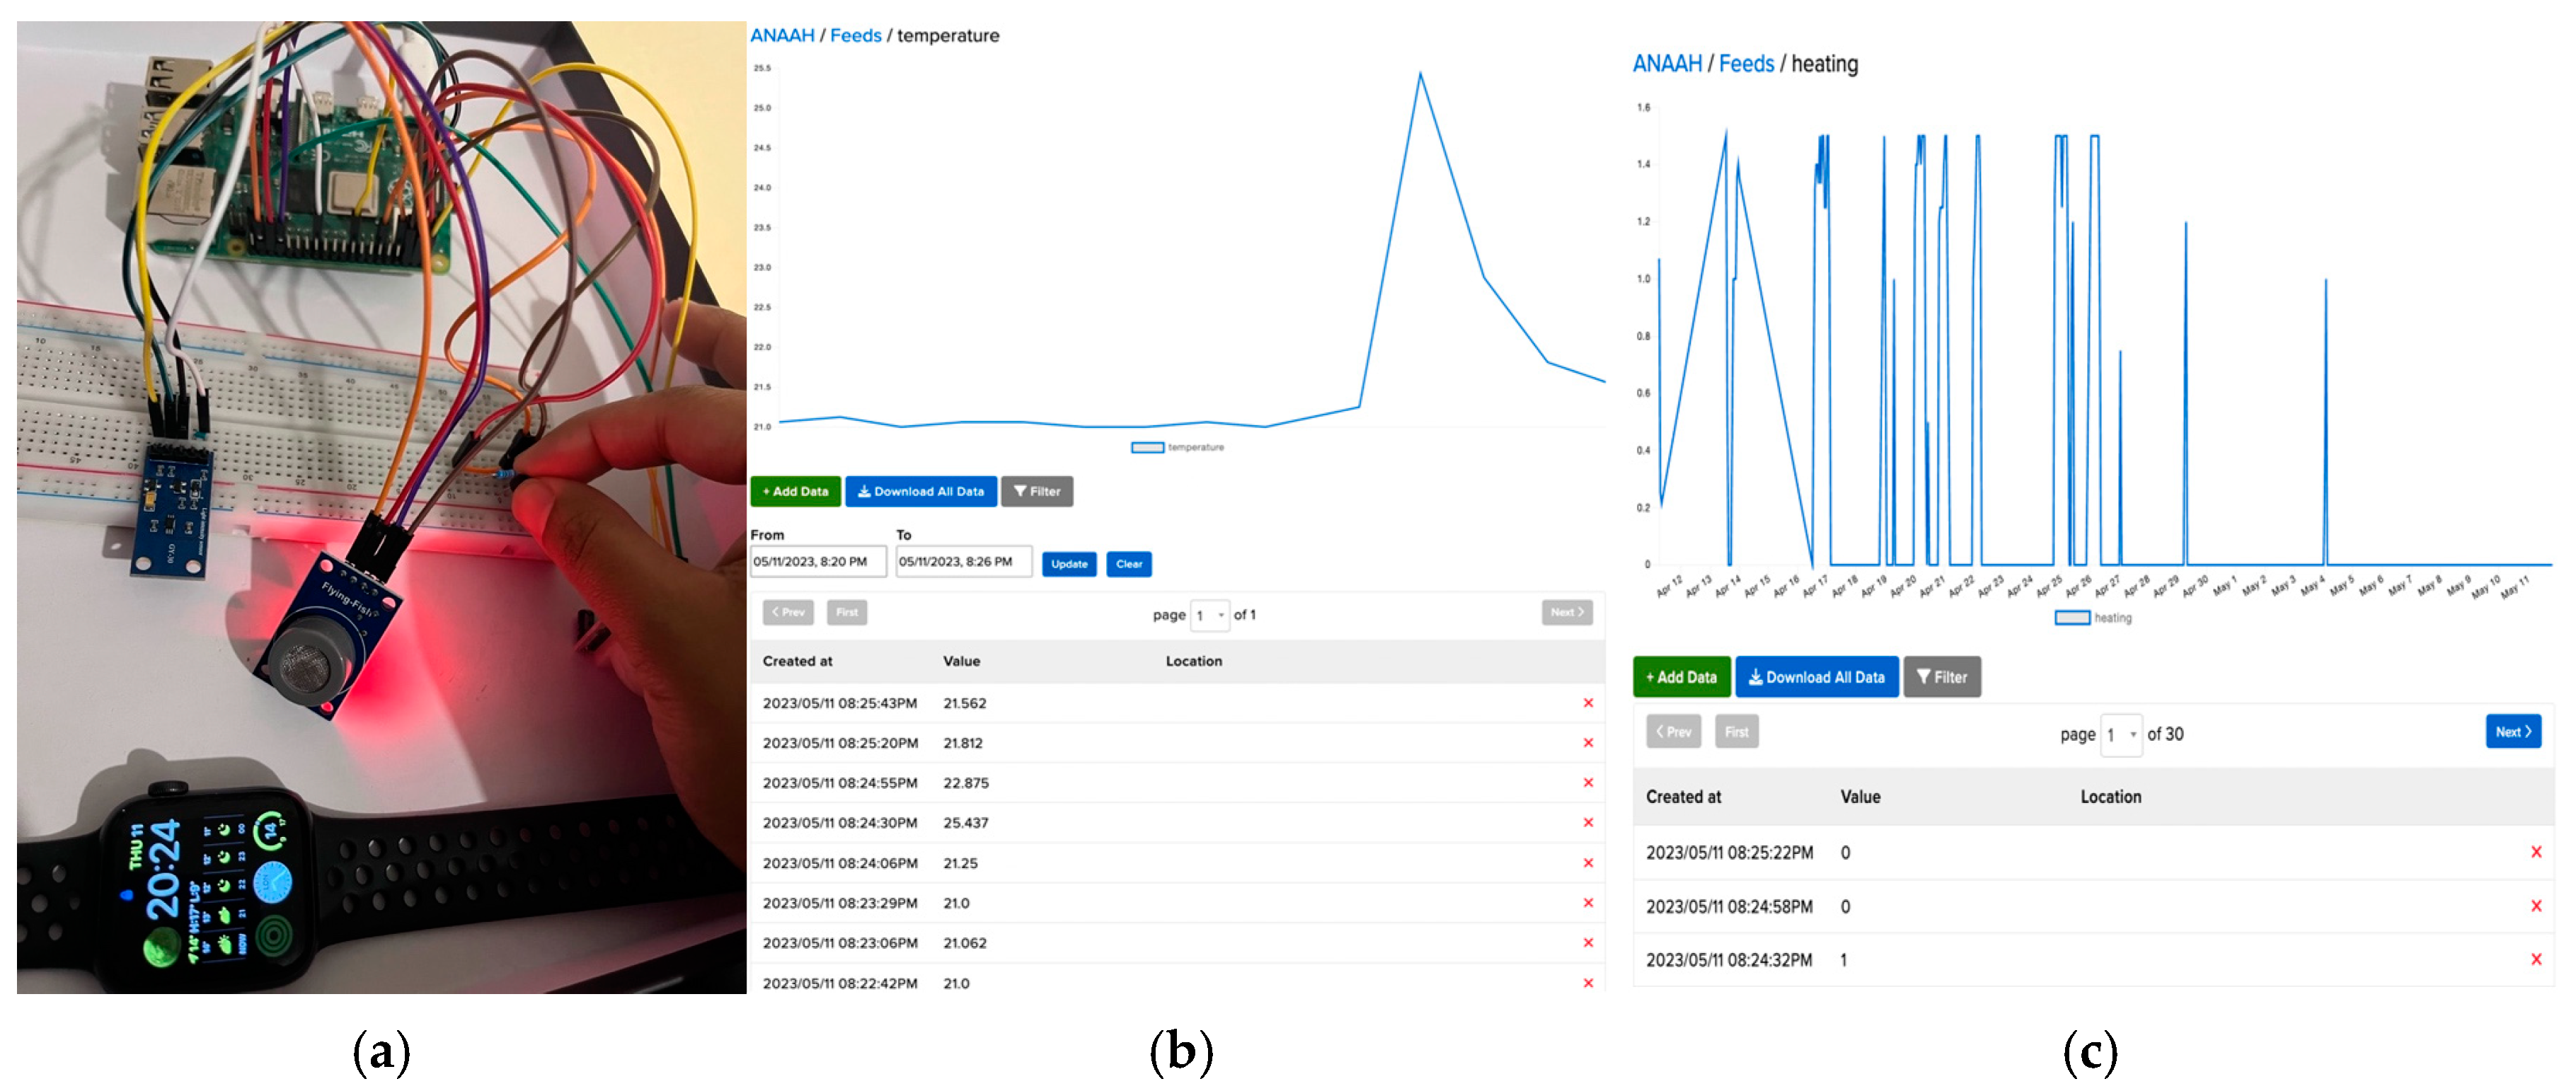The image size is (2576, 1091).
Task: Remove the 22.875 temperature data point
Action: pos(1587,782)
